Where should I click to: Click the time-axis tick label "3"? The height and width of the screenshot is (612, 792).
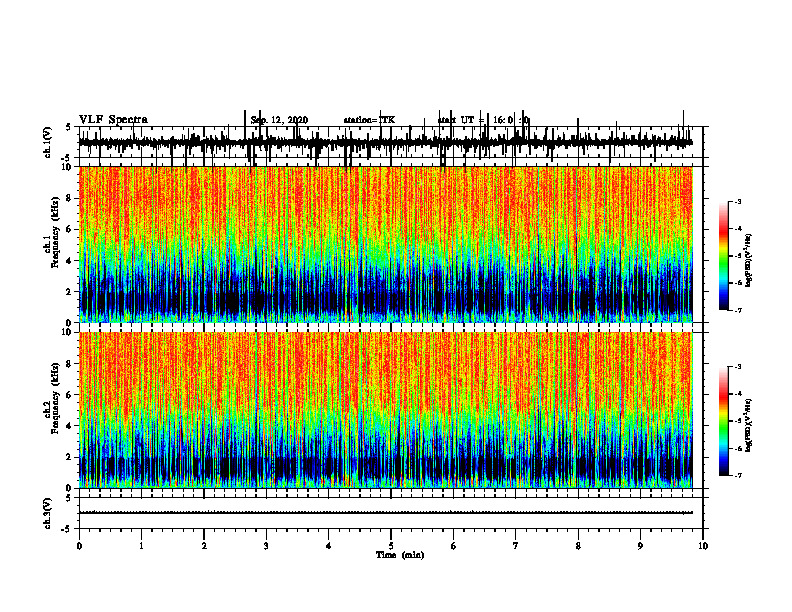pyautogui.click(x=266, y=546)
